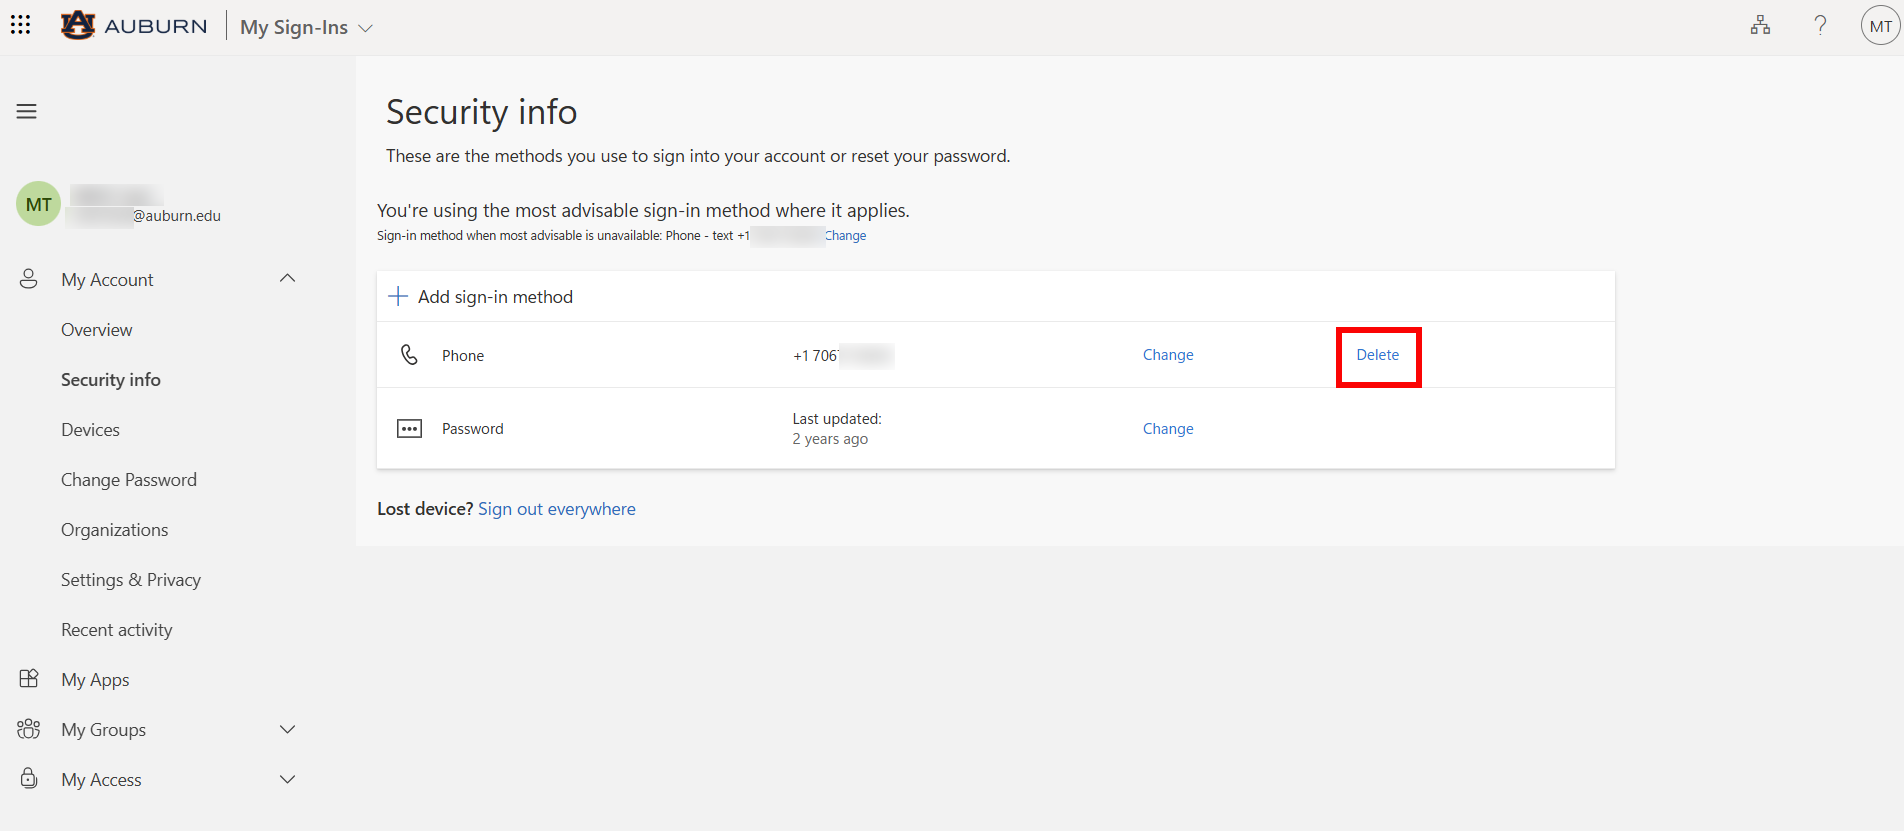This screenshot has height=831, width=1904.
Task: Click the My Groups people icon
Action: click(29, 729)
